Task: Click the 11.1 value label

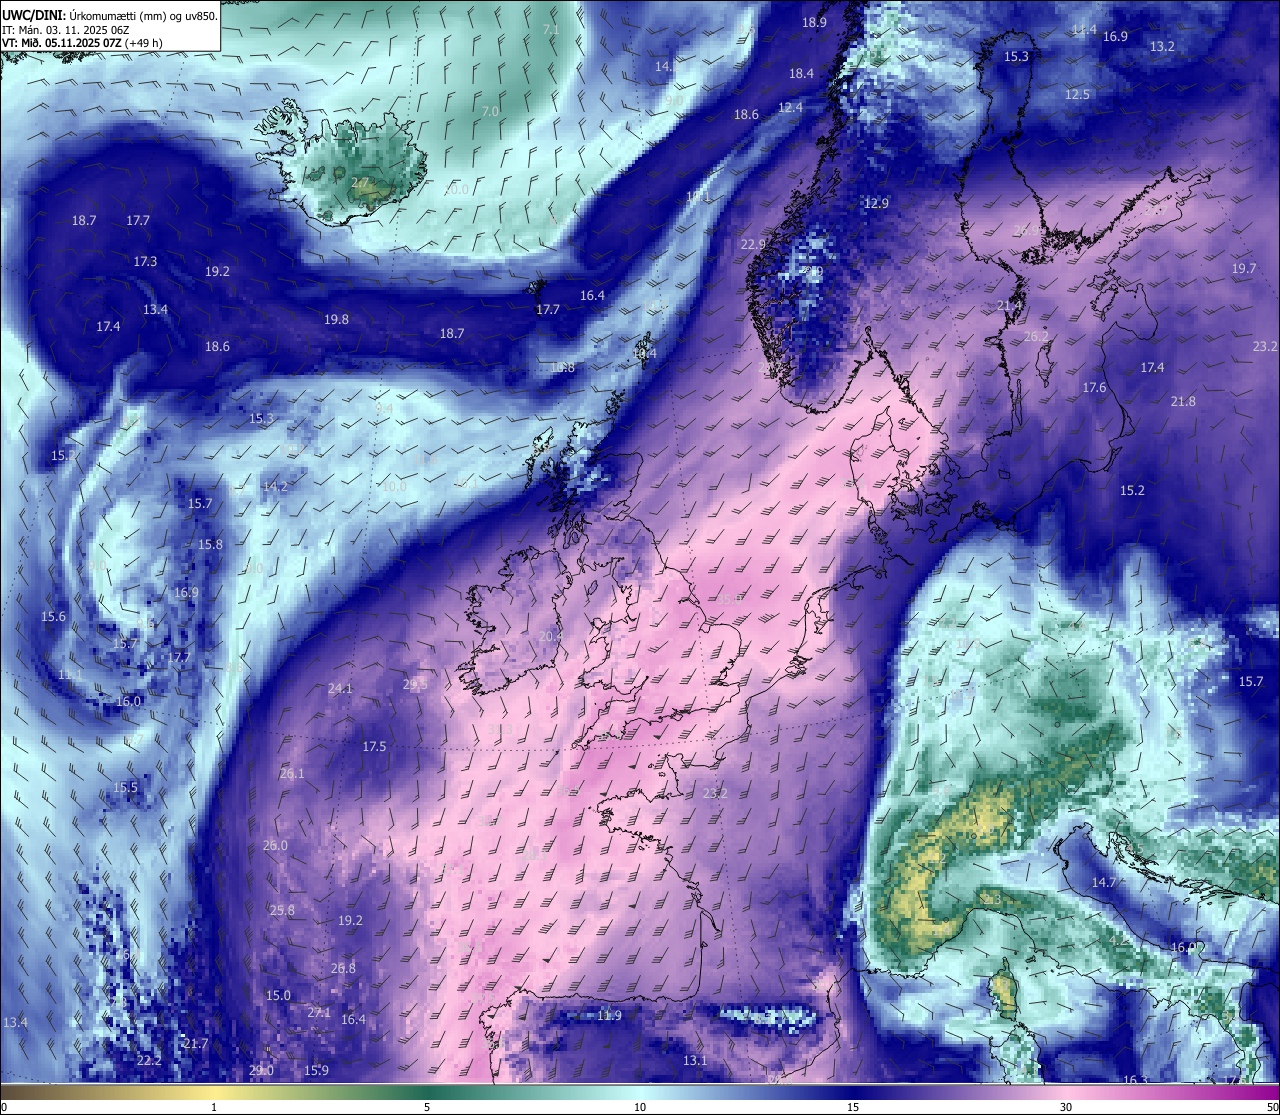Action: coord(70,675)
